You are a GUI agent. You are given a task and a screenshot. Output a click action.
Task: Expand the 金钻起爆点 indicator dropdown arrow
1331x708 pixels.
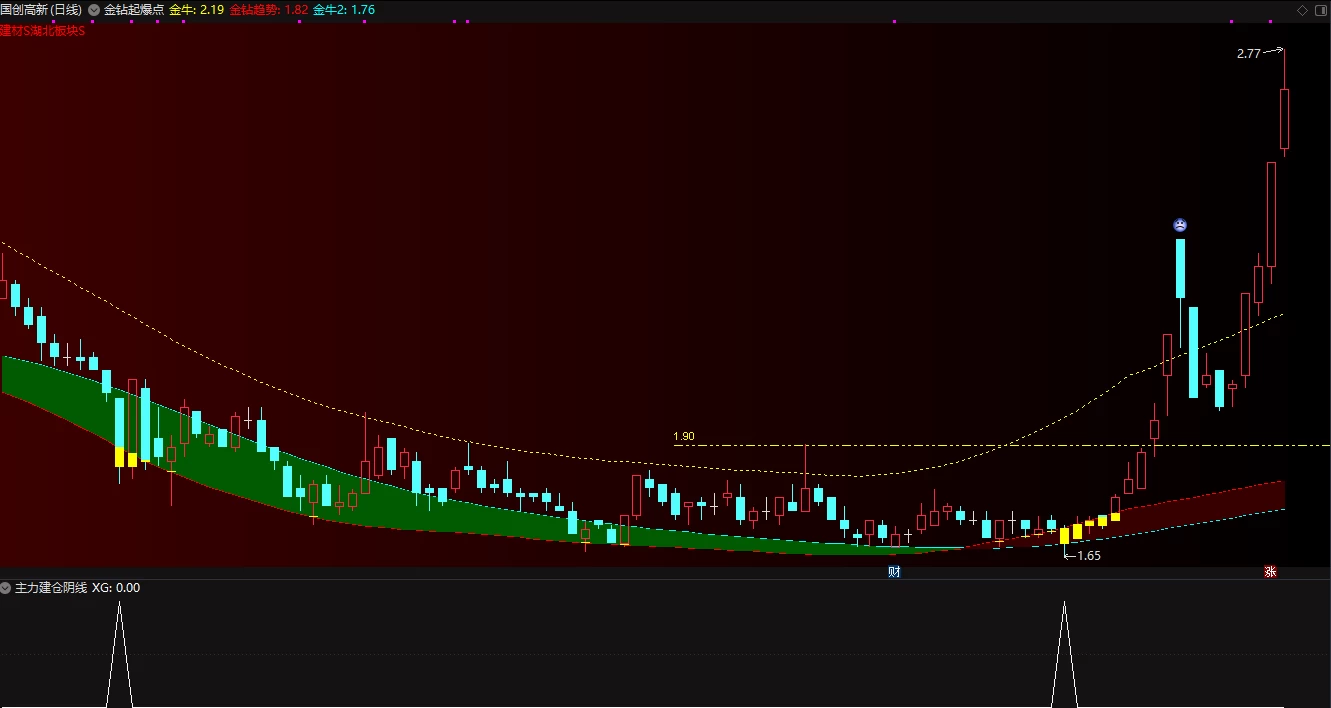tap(94, 9)
